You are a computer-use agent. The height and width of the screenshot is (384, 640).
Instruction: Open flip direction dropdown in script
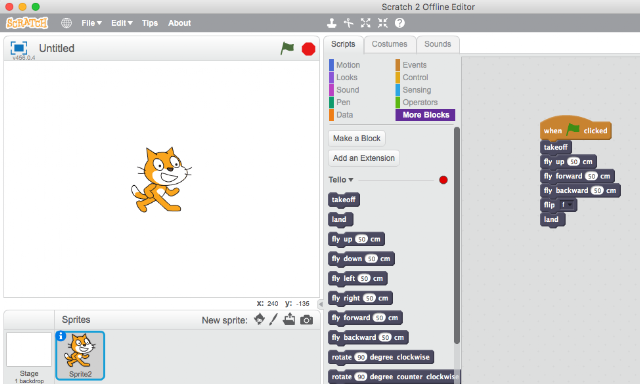[567, 205]
